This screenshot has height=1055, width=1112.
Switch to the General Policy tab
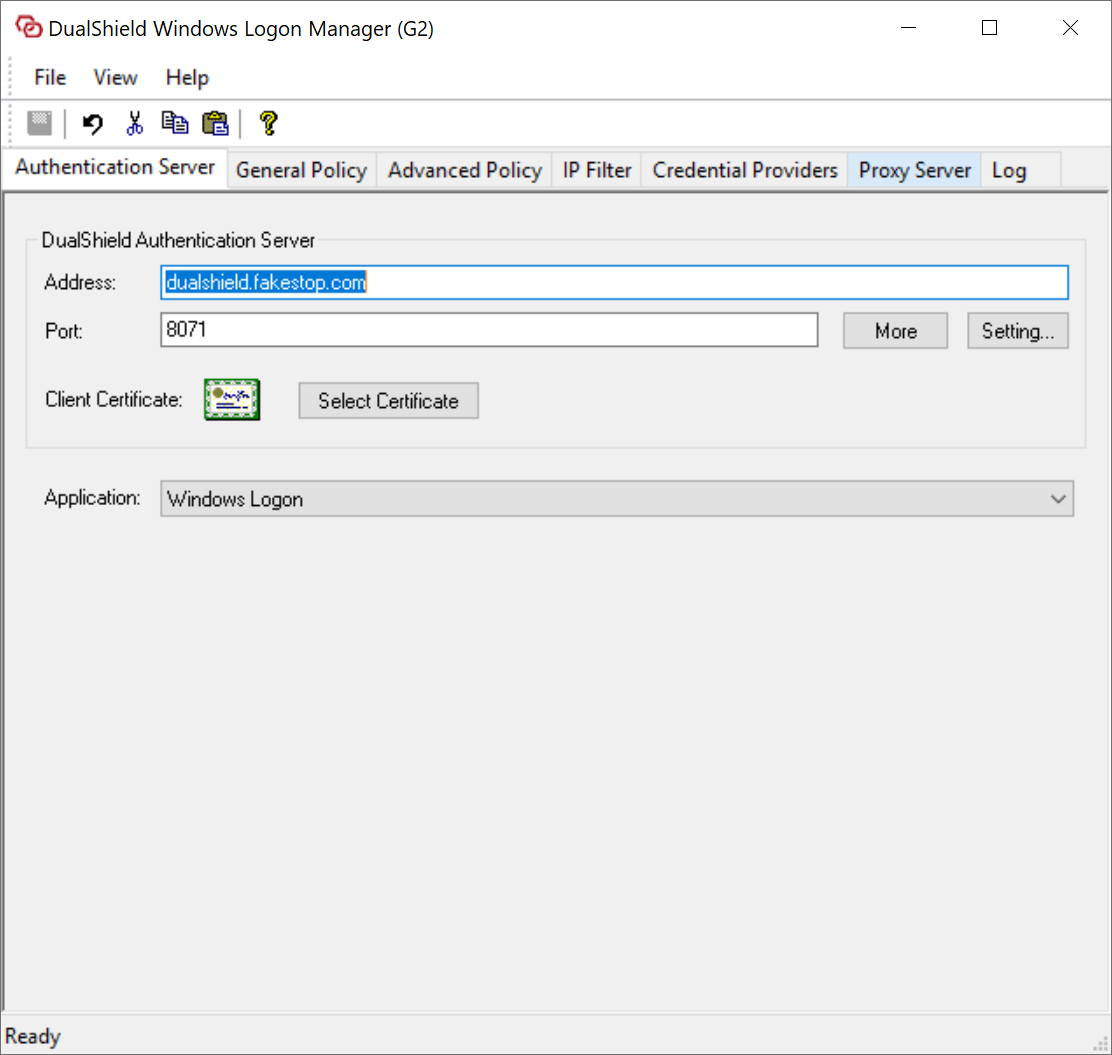(301, 171)
